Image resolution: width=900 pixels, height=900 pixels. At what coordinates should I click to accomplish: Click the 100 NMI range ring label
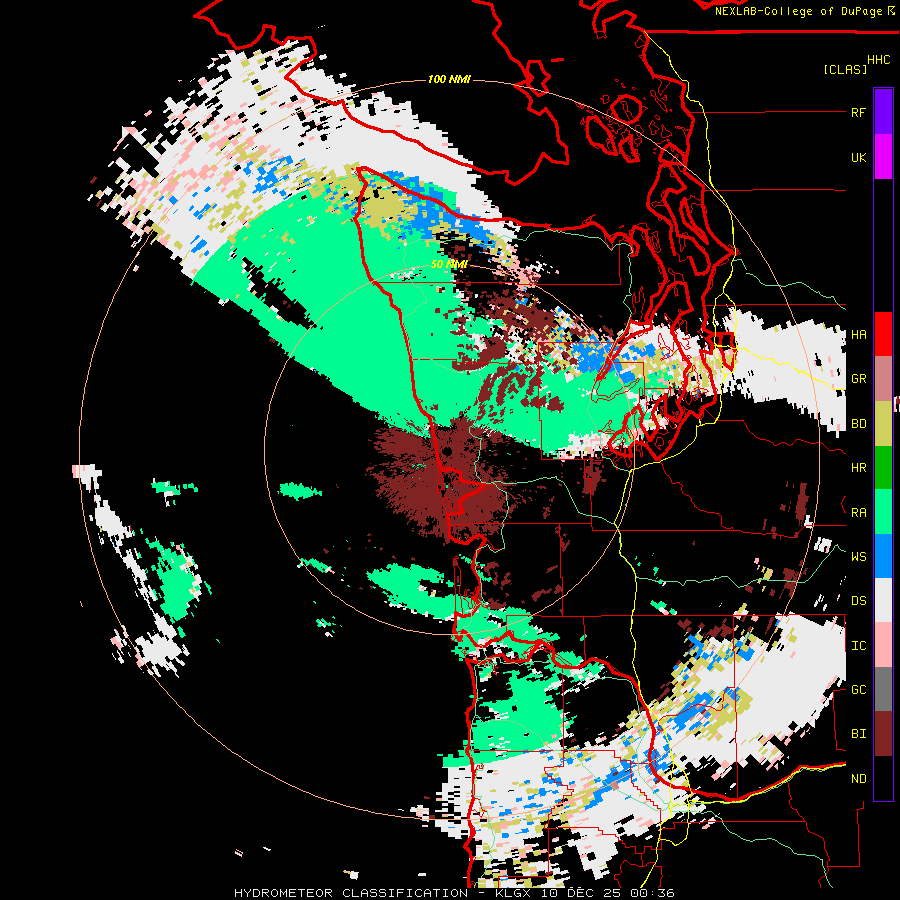tap(449, 79)
